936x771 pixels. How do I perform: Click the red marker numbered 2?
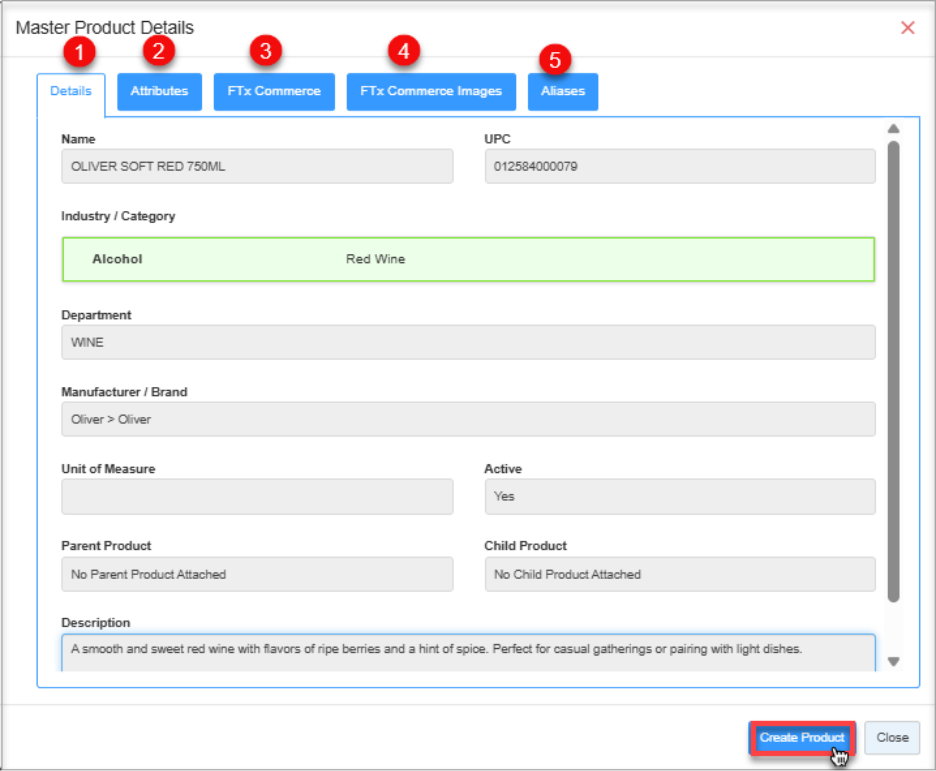pyautogui.click(x=157, y=49)
